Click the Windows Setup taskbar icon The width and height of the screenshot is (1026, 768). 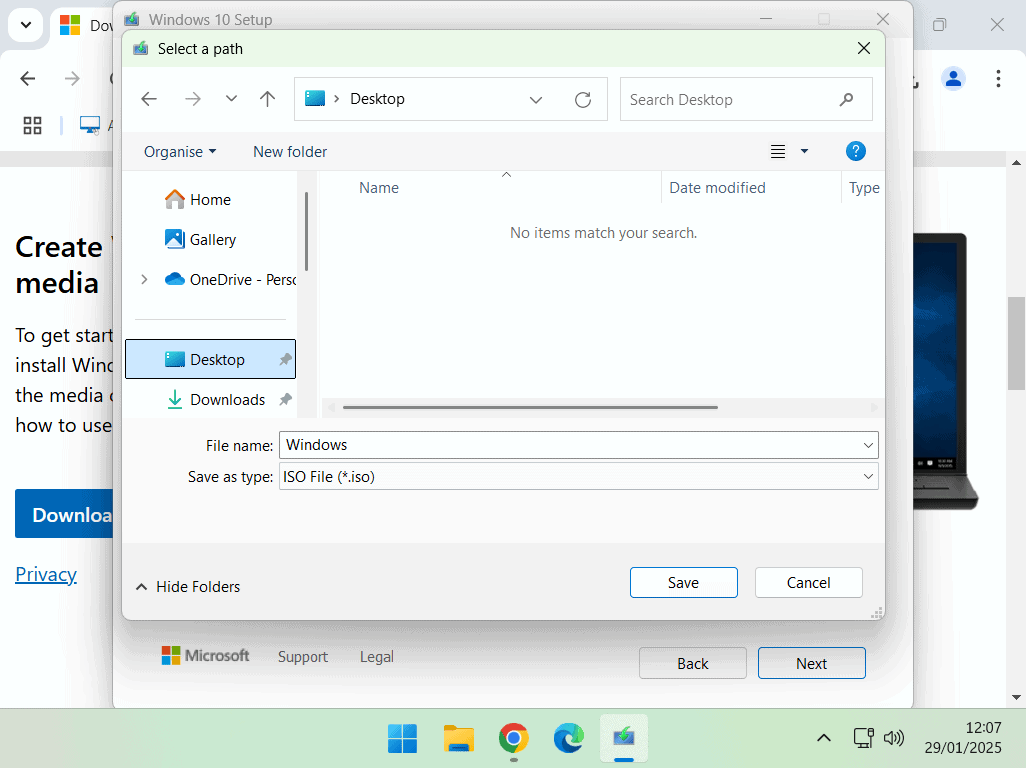(624, 739)
